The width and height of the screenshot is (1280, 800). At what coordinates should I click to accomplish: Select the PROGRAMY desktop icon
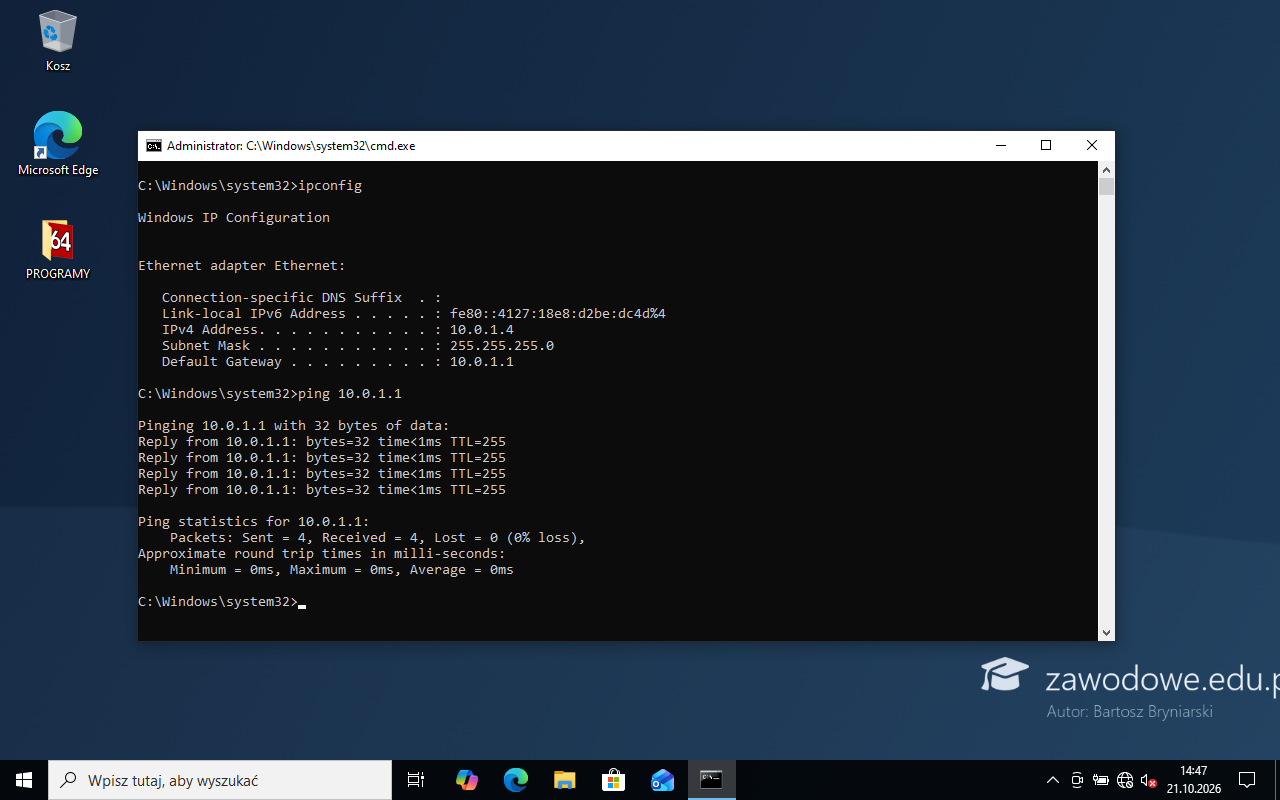click(58, 250)
